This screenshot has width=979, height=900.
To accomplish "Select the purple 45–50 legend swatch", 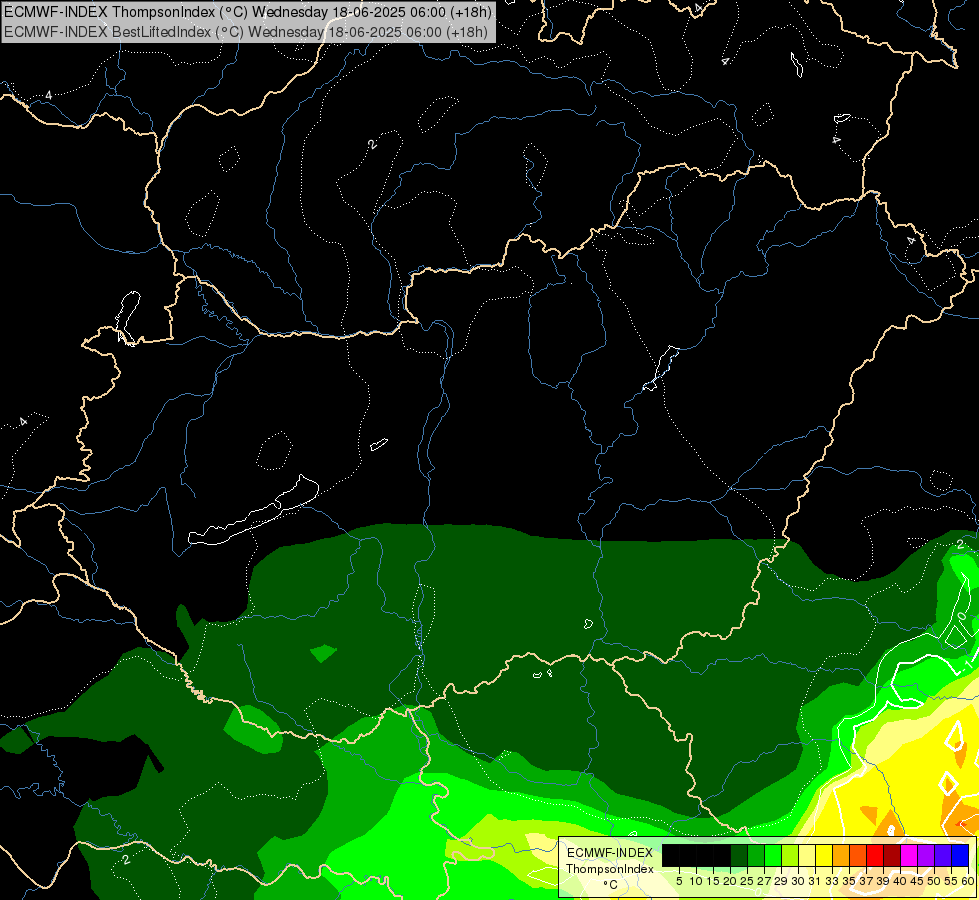I will pyautogui.click(x=926, y=856).
